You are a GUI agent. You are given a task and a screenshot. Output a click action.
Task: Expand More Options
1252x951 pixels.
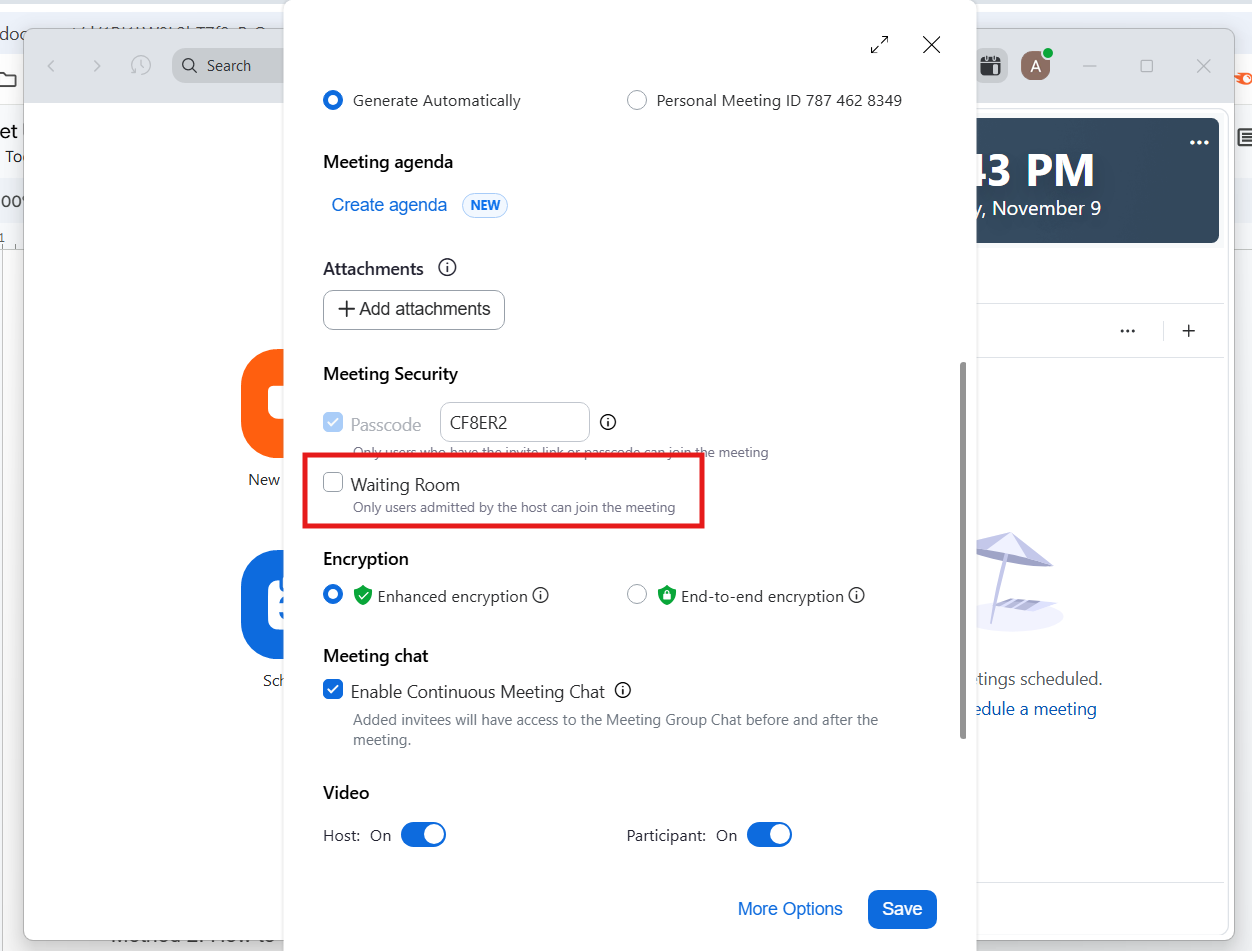click(790, 909)
